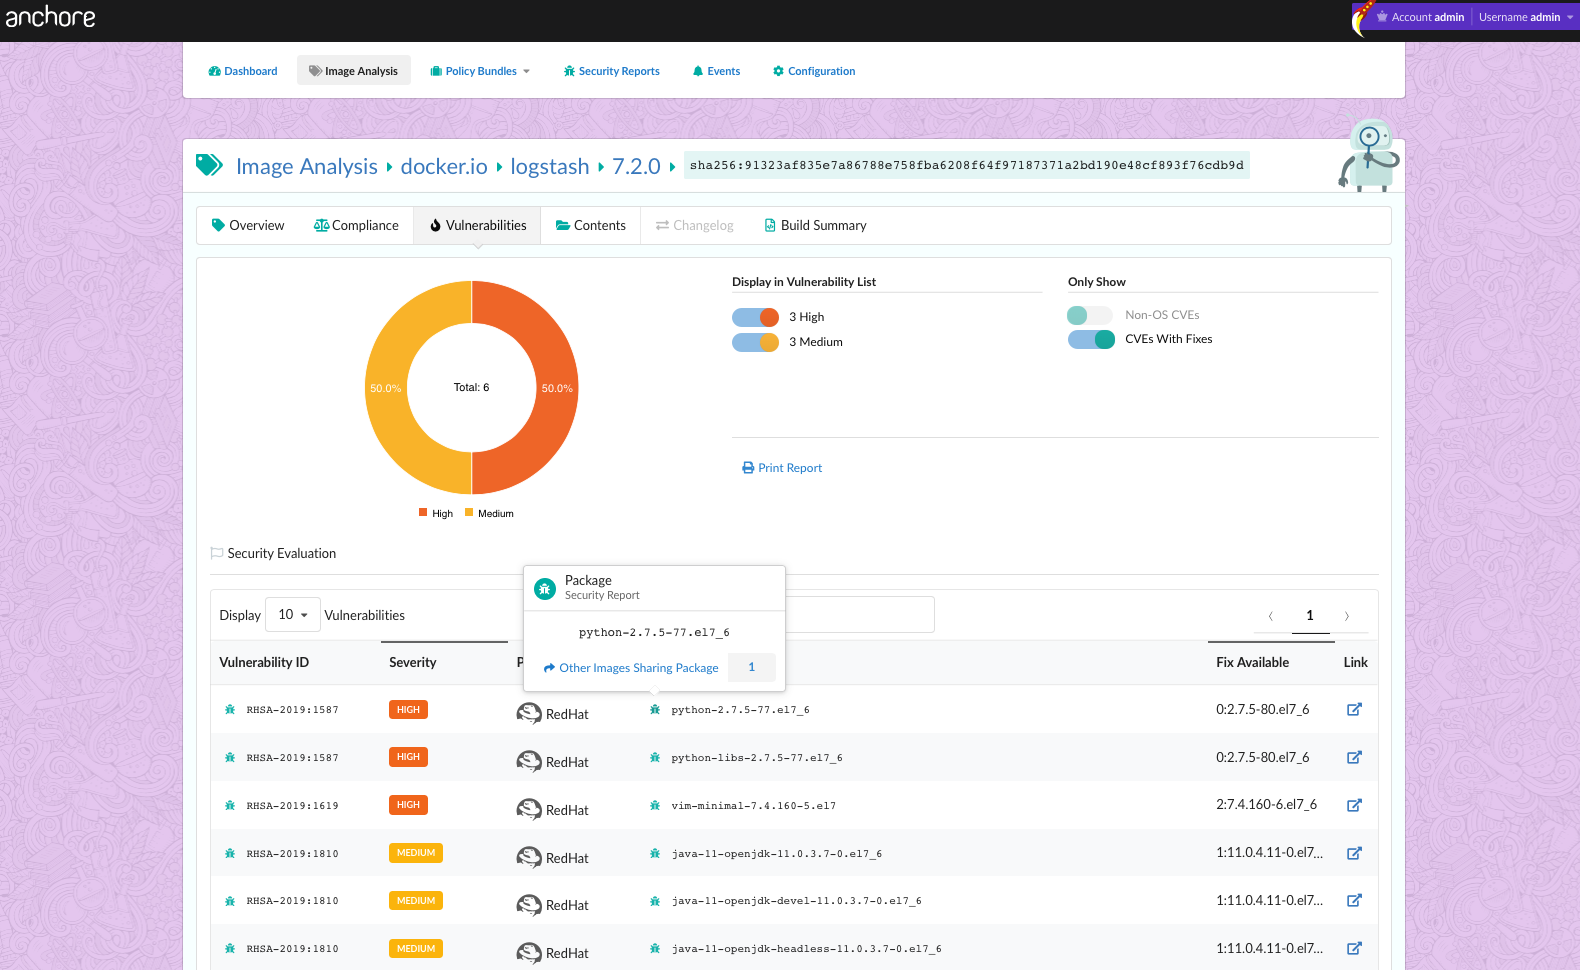Toggle the 3 High vulnerabilities switch
This screenshot has height=970, width=1580.
pyautogui.click(x=755, y=317)
